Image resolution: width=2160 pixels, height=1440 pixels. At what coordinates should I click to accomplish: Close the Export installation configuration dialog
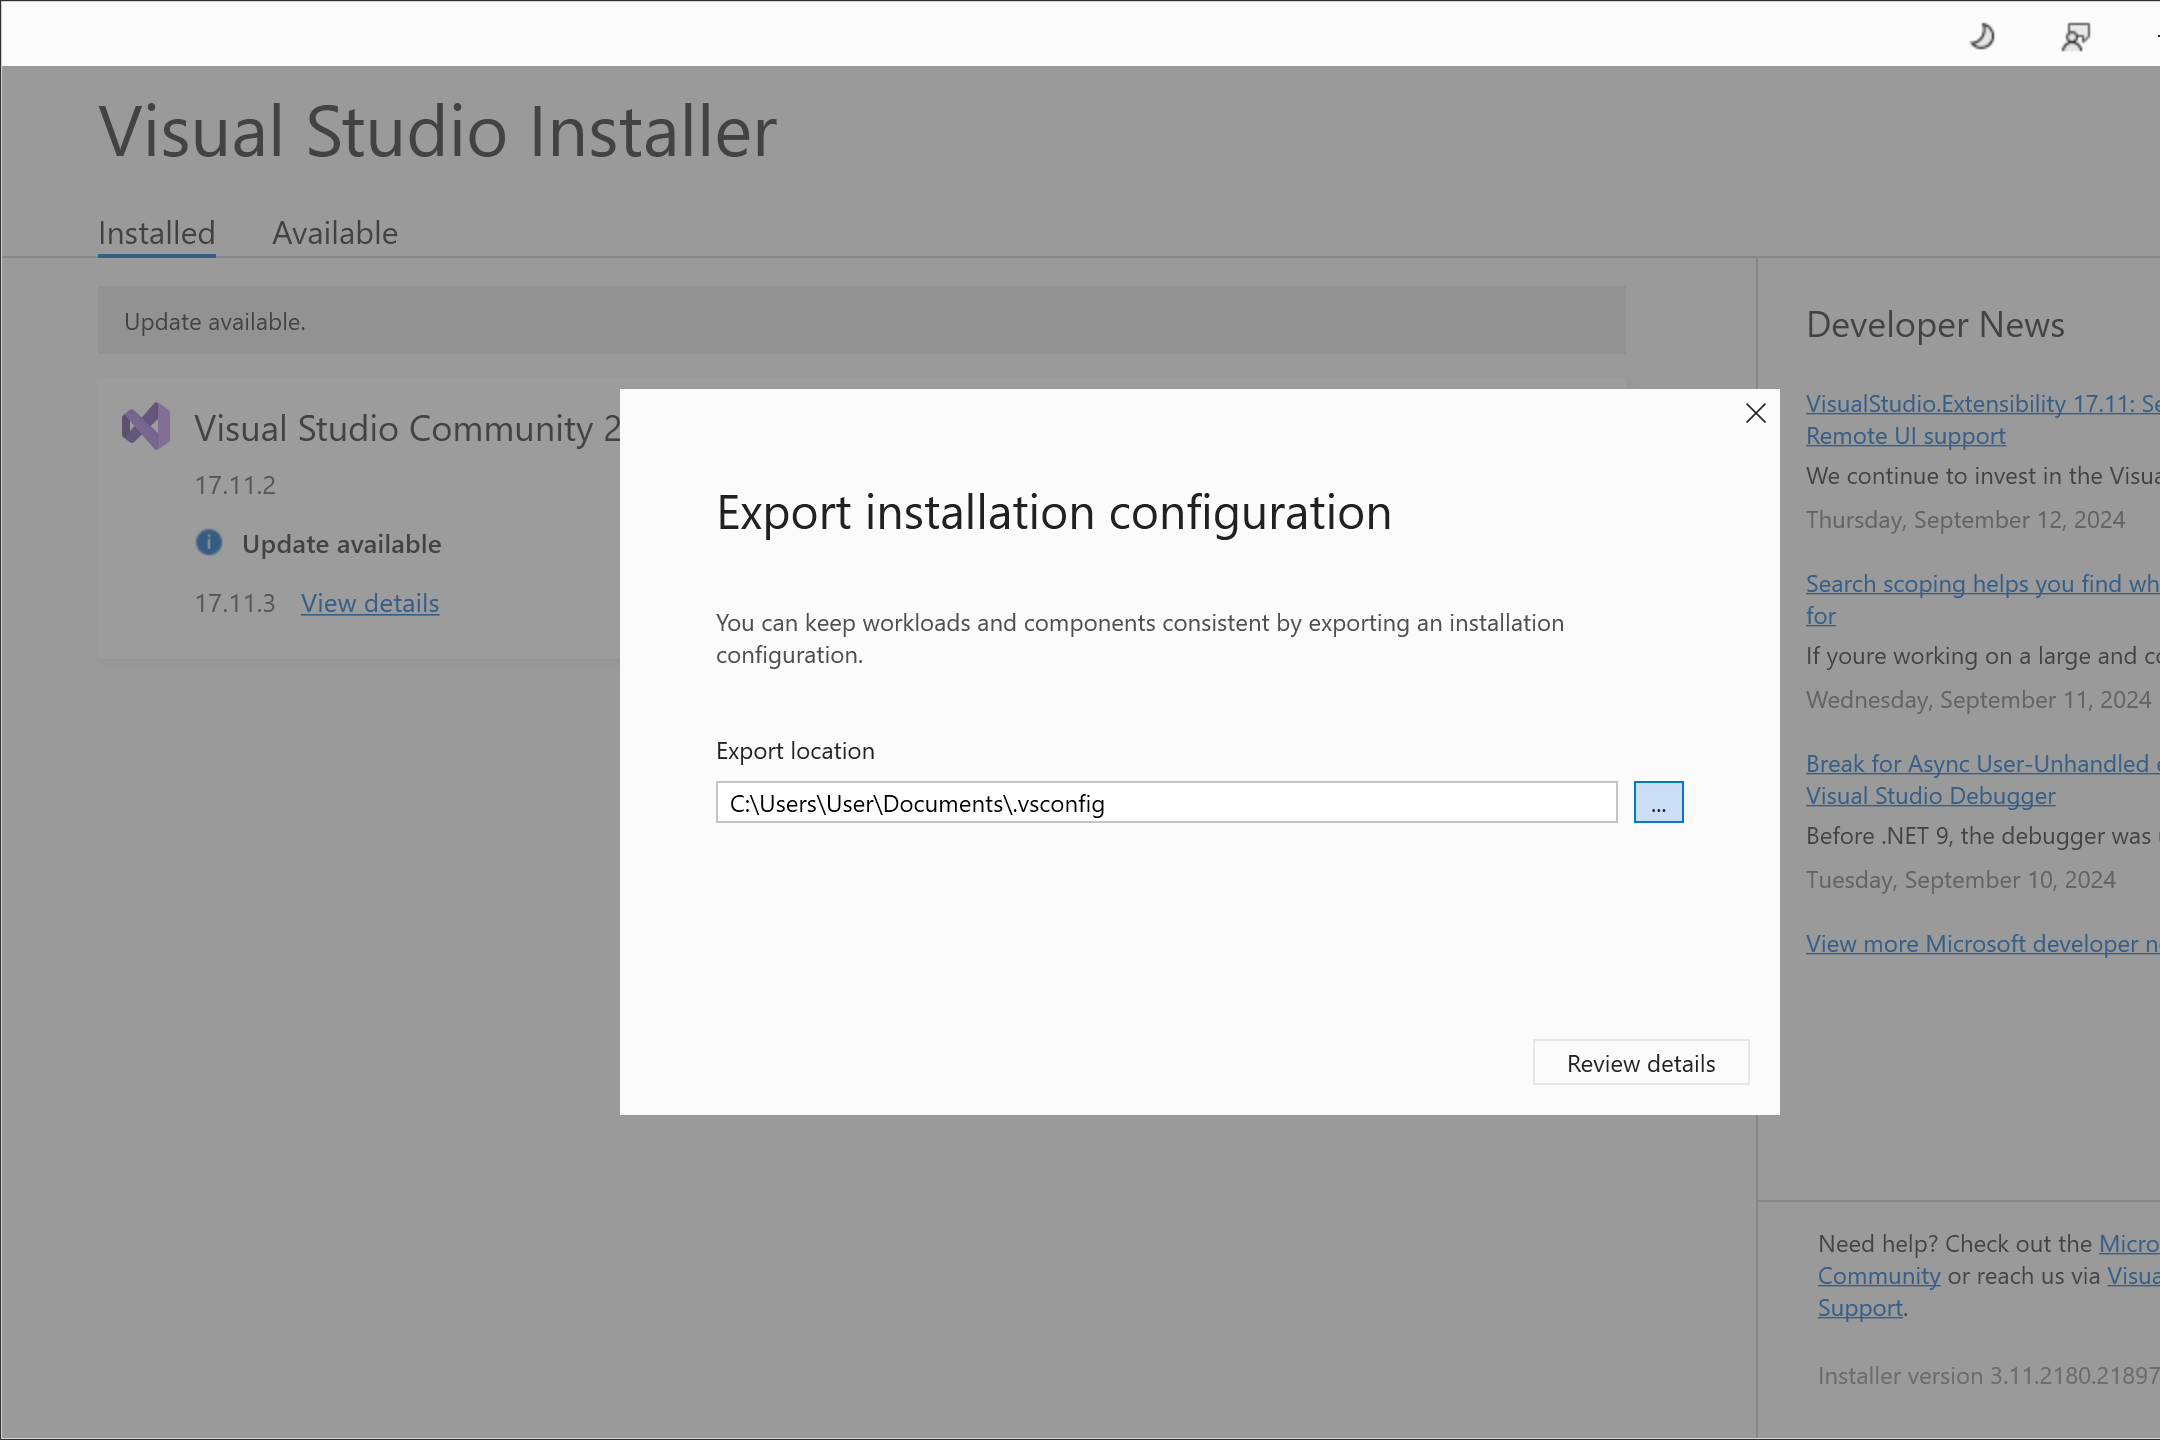click(1755, 413)
